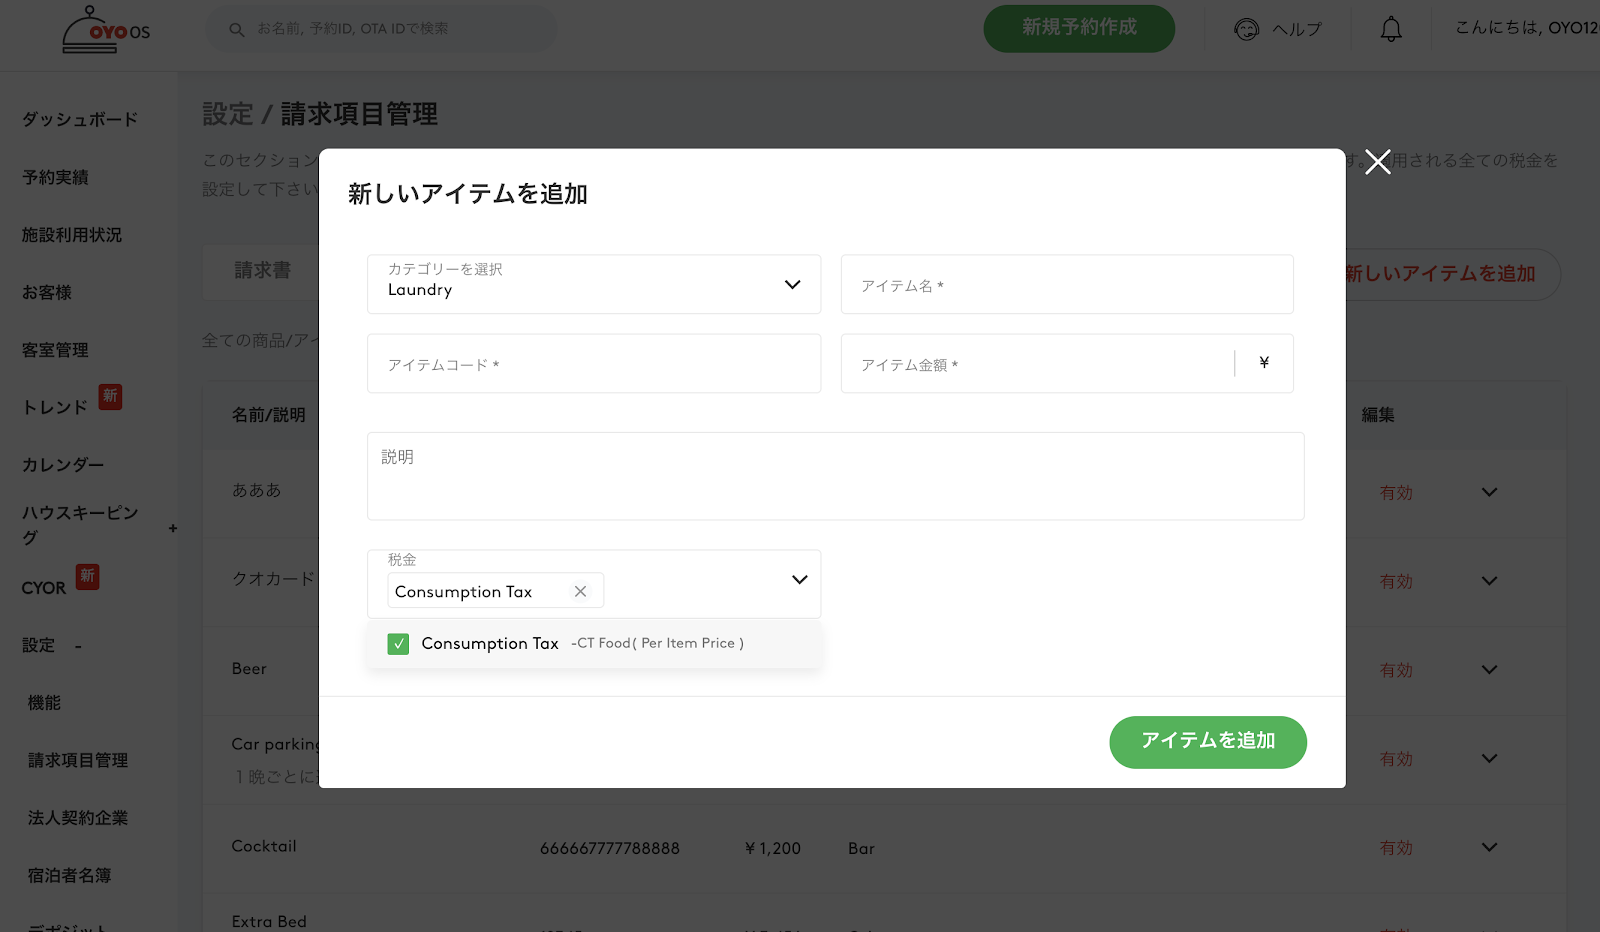Click the 新 badge next to CYOR
Viewport: 1600px width, 932px height.
click(88, 576)
